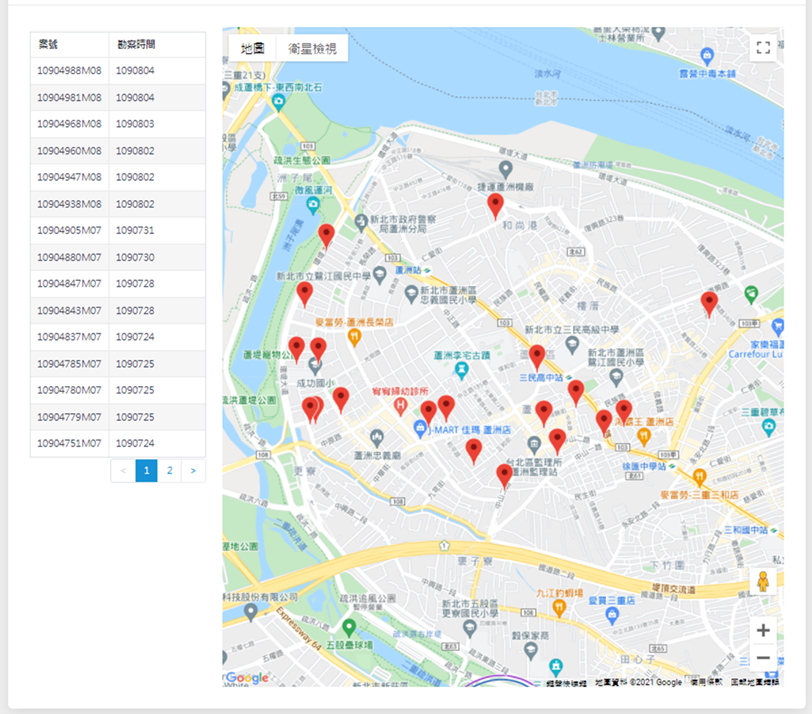The height and width of the screenshot is (714, 812).
Task: Click 宥宥婦幼診所 hospital icon
Action: coord(400,405)
